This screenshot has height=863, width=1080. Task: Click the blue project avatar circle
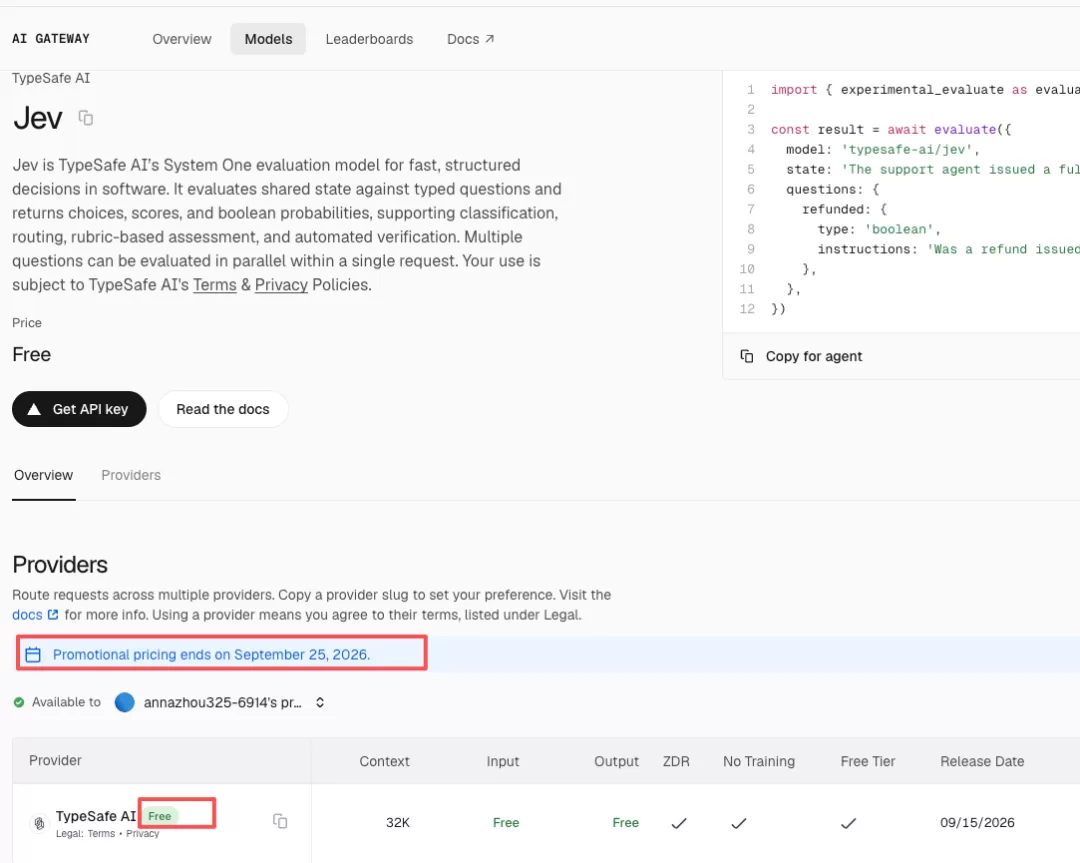point(125,703)
